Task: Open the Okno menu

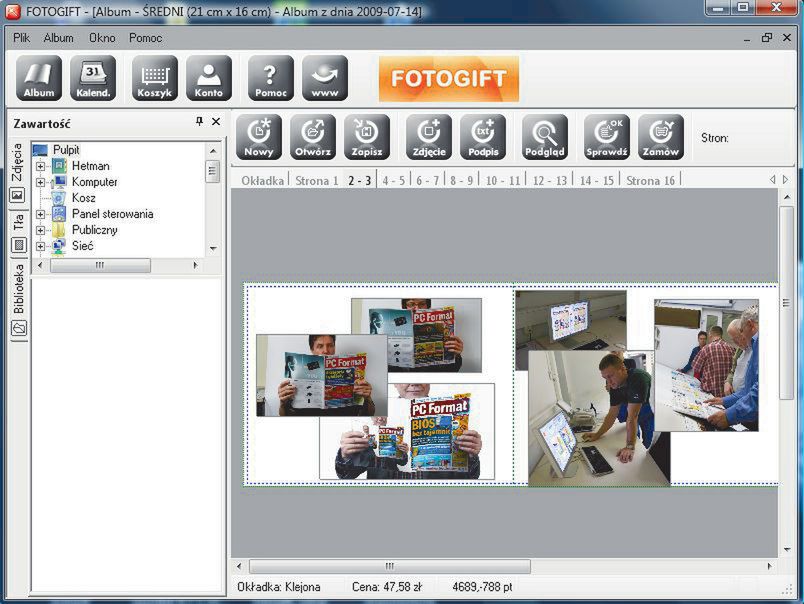Action: (x=102, y=38)
